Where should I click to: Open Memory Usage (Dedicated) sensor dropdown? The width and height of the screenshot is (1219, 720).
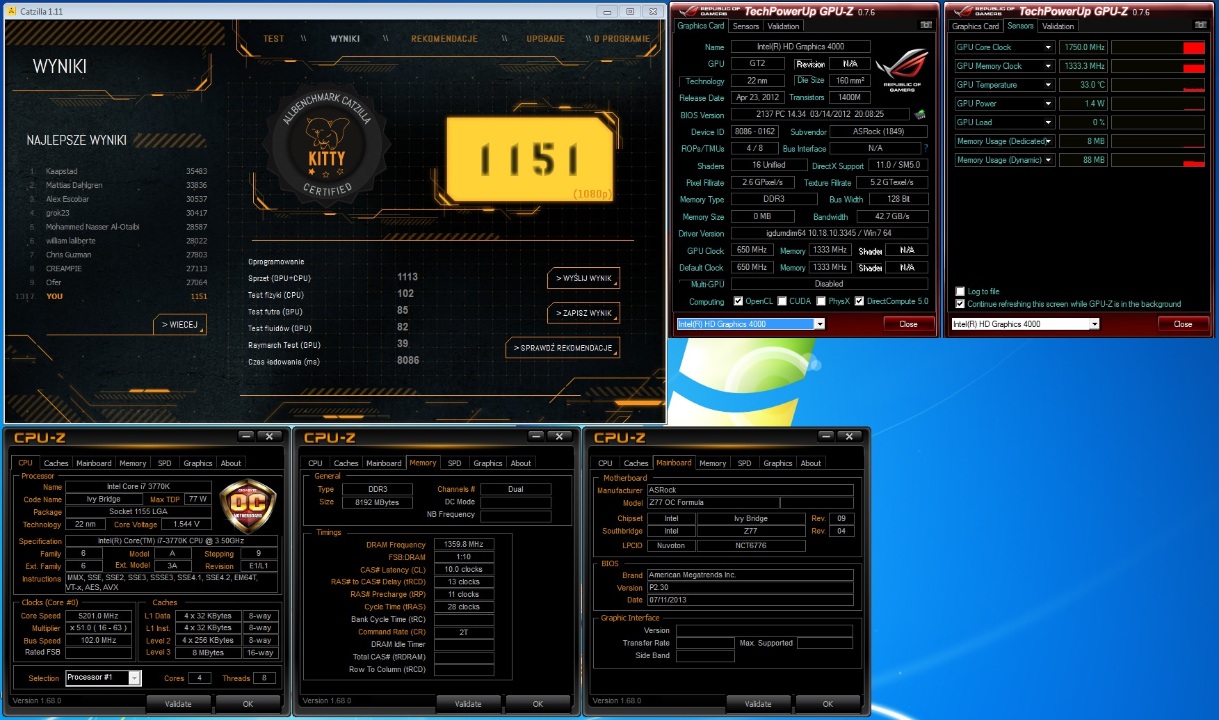click(x=1048, y=141)
